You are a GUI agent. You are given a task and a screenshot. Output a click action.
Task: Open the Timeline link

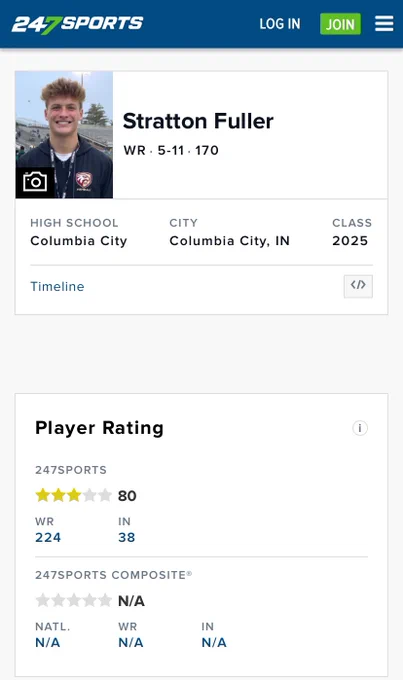57,286
